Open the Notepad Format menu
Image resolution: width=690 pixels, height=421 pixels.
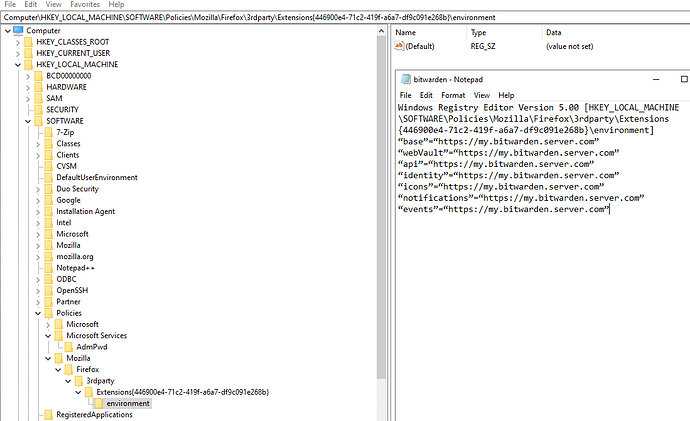453,95
